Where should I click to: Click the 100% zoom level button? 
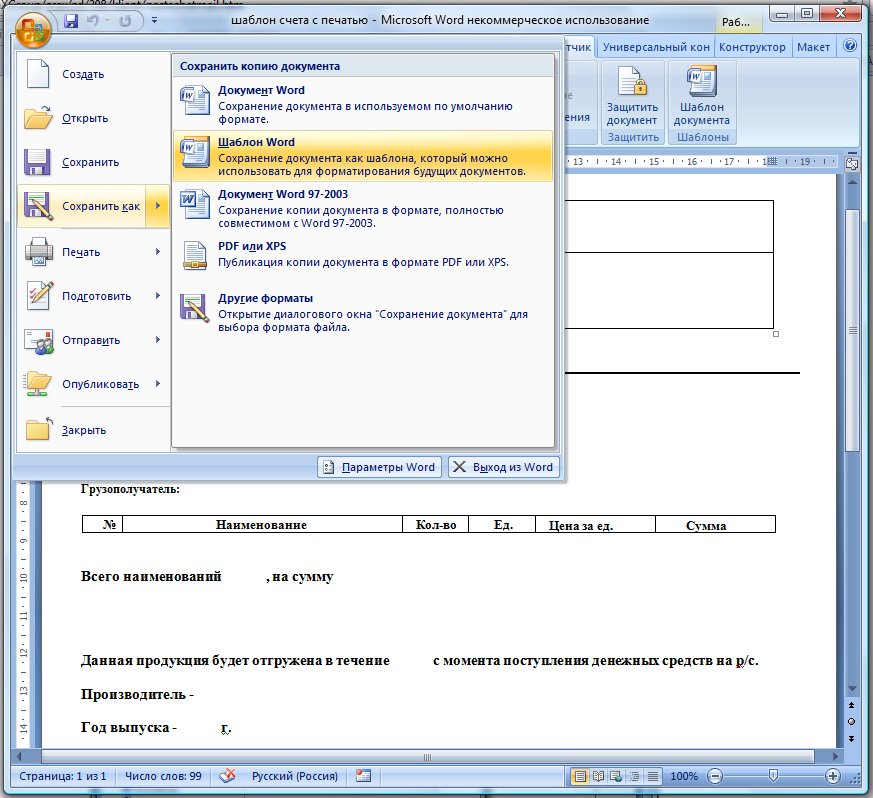click(x=684, y=776)
